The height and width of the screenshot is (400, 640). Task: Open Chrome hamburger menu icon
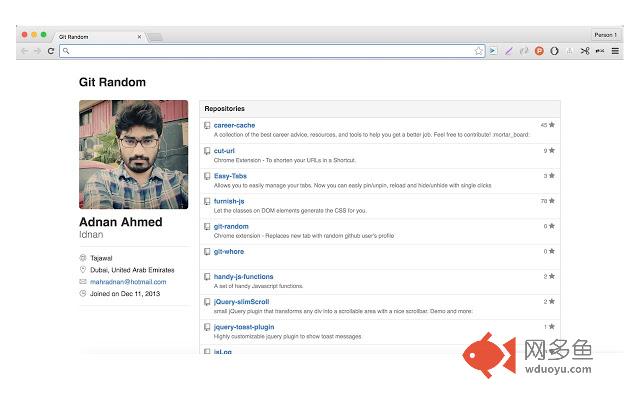pyautogui.click(x=615, y=51)
